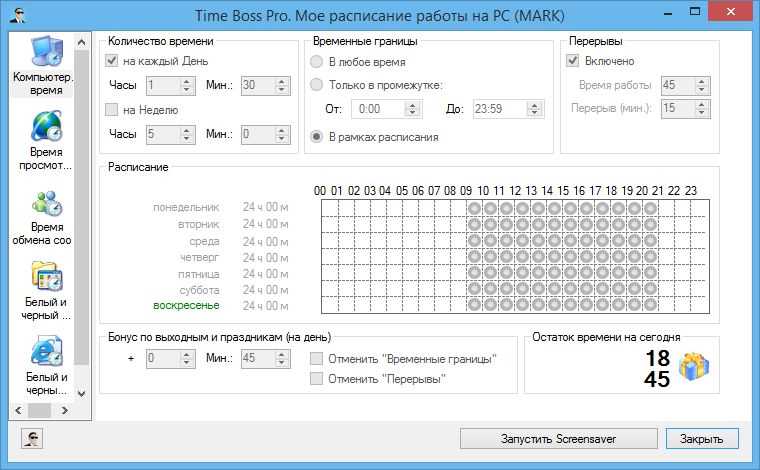Screen dimensions: 760x470
Task: Toggle the Перерывы Включено checkbox
Action: [x=572, y=61]
